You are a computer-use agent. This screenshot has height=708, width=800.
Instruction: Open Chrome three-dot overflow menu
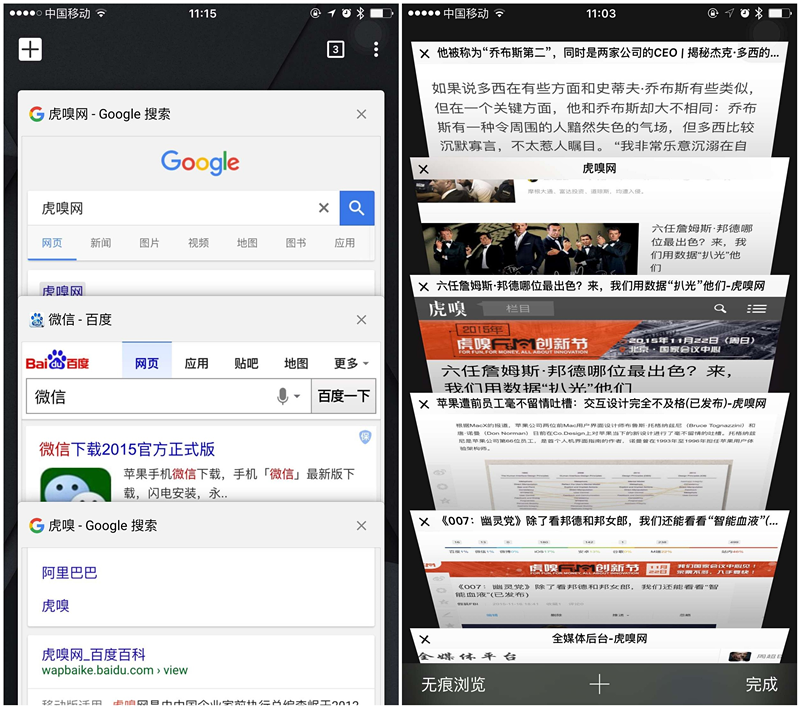point(376,50)
